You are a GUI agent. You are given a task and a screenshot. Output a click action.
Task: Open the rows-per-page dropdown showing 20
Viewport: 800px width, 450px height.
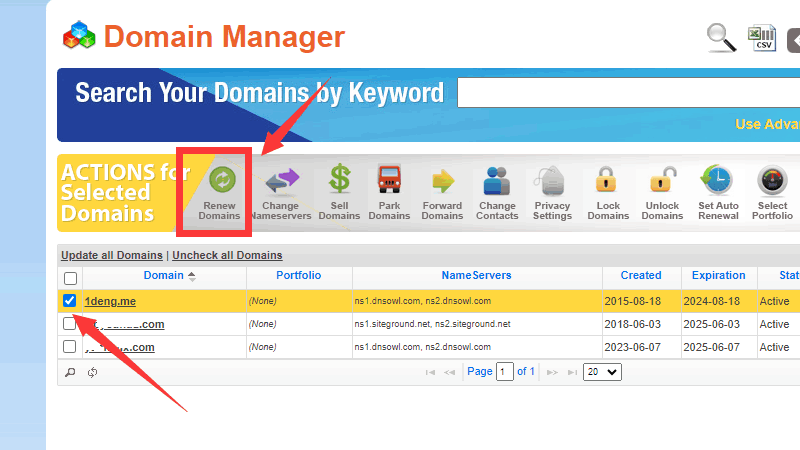point(602,372)
